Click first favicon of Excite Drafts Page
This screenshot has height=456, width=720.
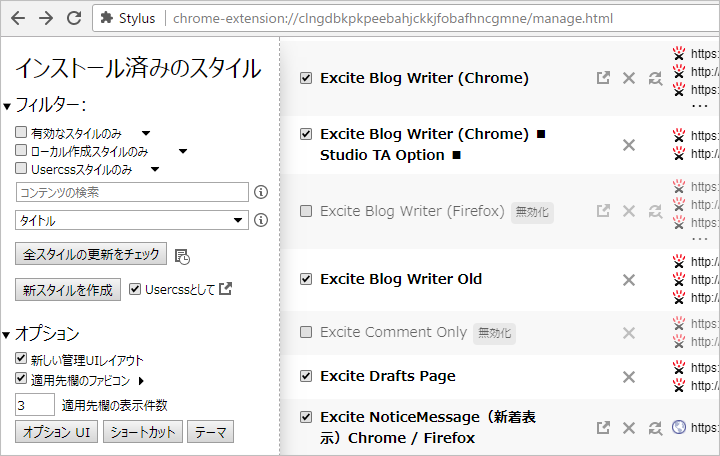(679, 367)
